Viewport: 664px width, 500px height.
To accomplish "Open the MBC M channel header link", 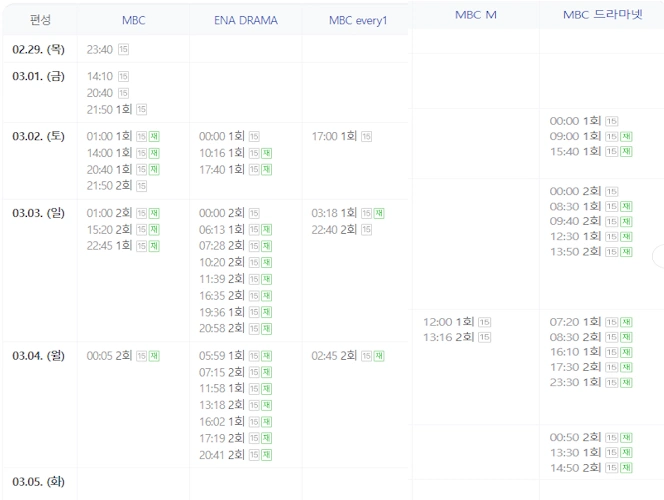I will [476, 15].
